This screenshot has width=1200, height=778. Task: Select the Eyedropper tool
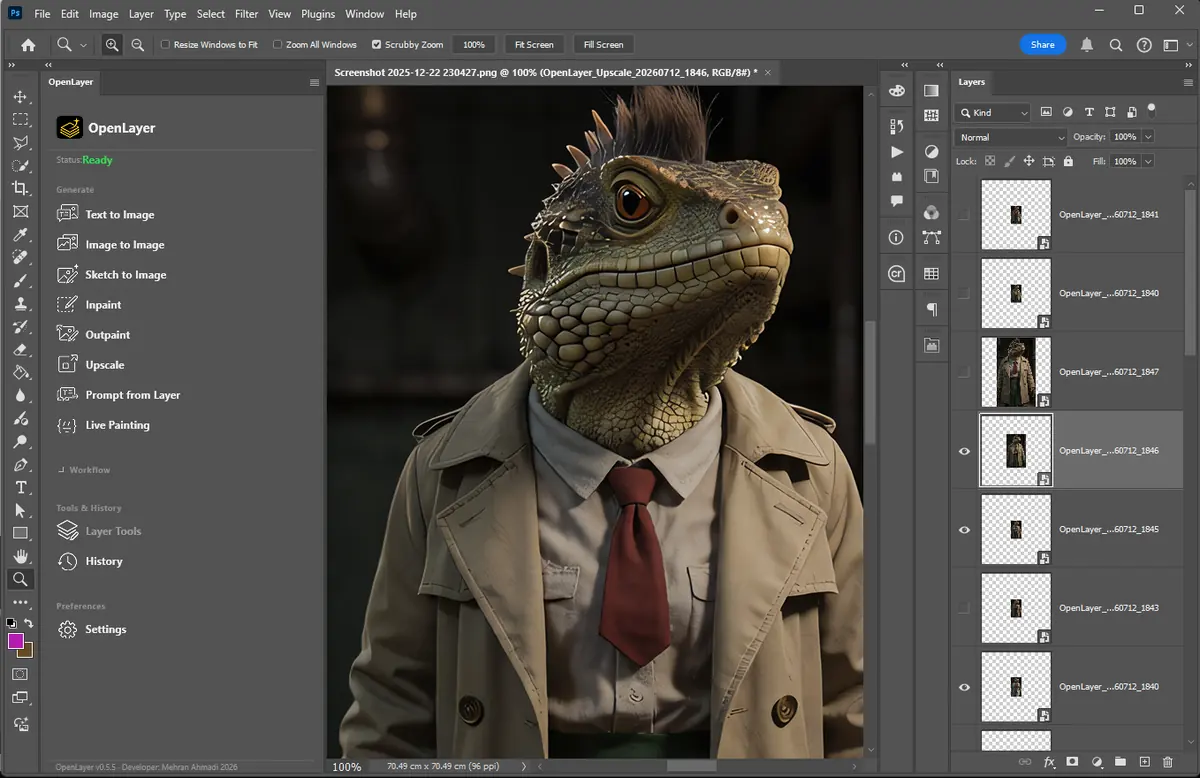pyautogui.click(x=20, y=235)
